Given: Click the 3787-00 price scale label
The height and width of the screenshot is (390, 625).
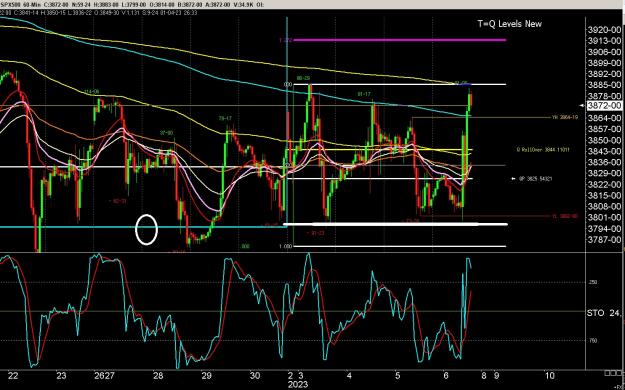Looking at the screenshot, I should [x=604, y=240].
